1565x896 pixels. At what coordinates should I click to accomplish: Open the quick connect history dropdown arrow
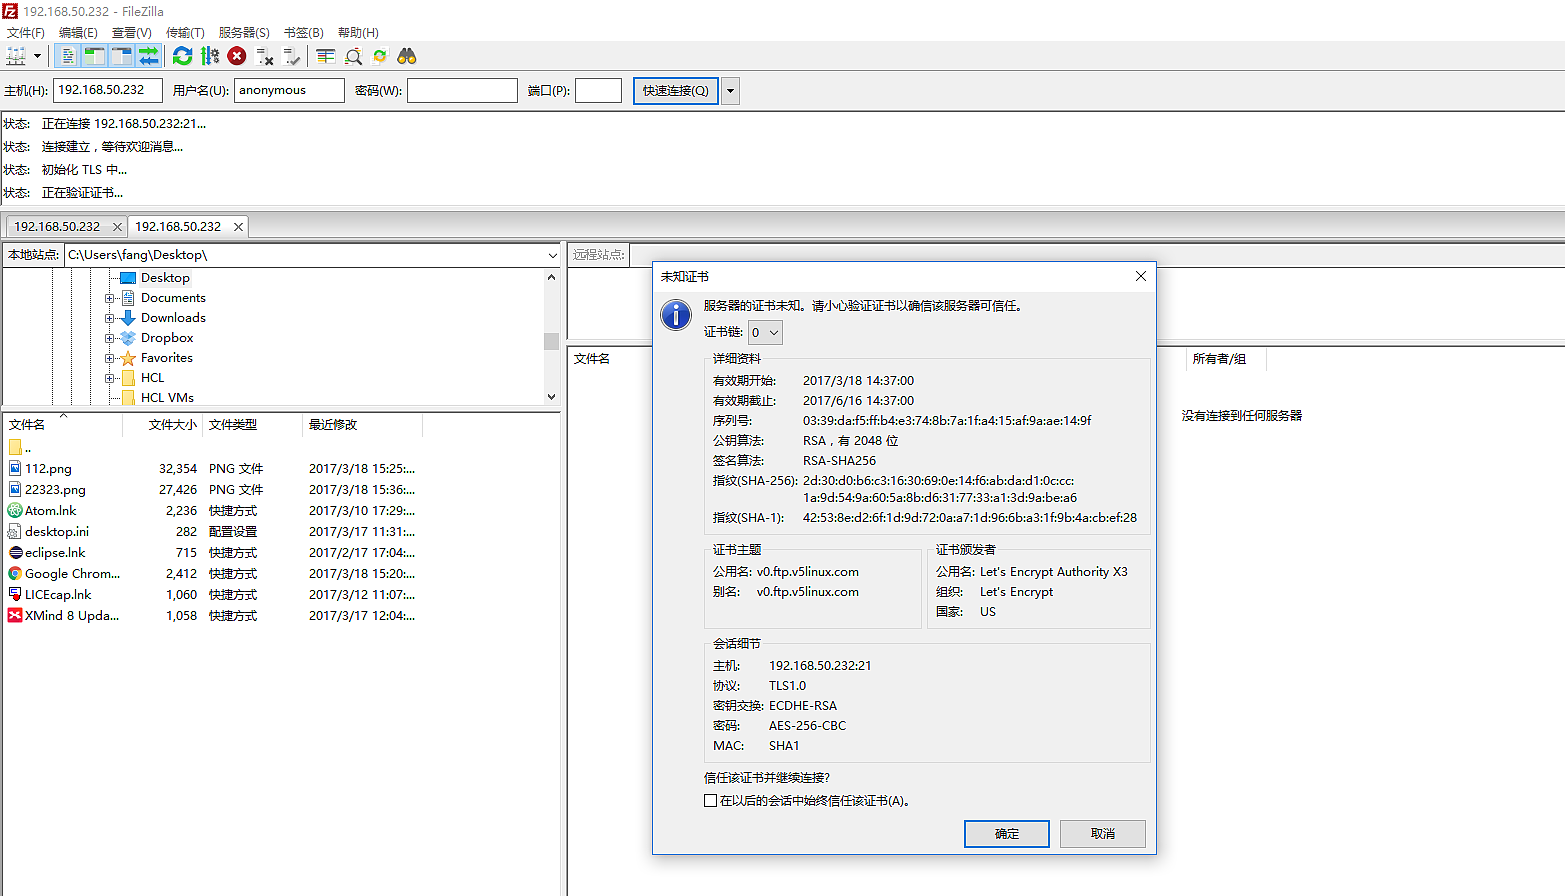[x=731, y=91]
